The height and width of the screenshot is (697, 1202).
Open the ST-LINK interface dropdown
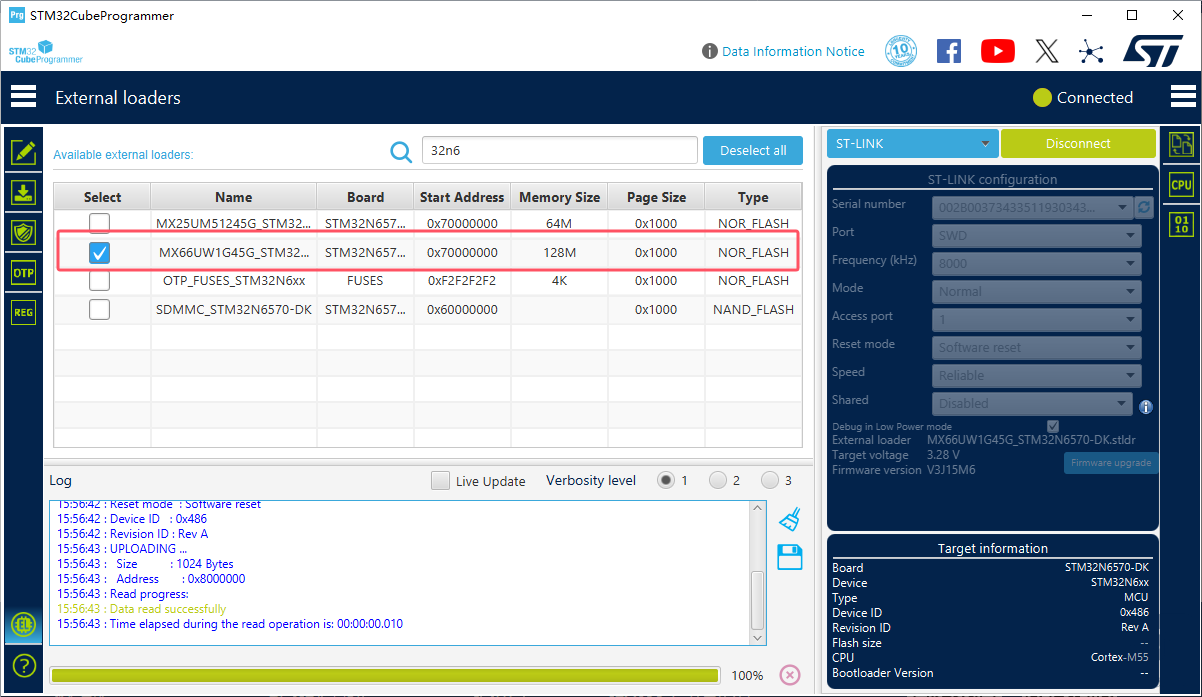tap(913, 143)
